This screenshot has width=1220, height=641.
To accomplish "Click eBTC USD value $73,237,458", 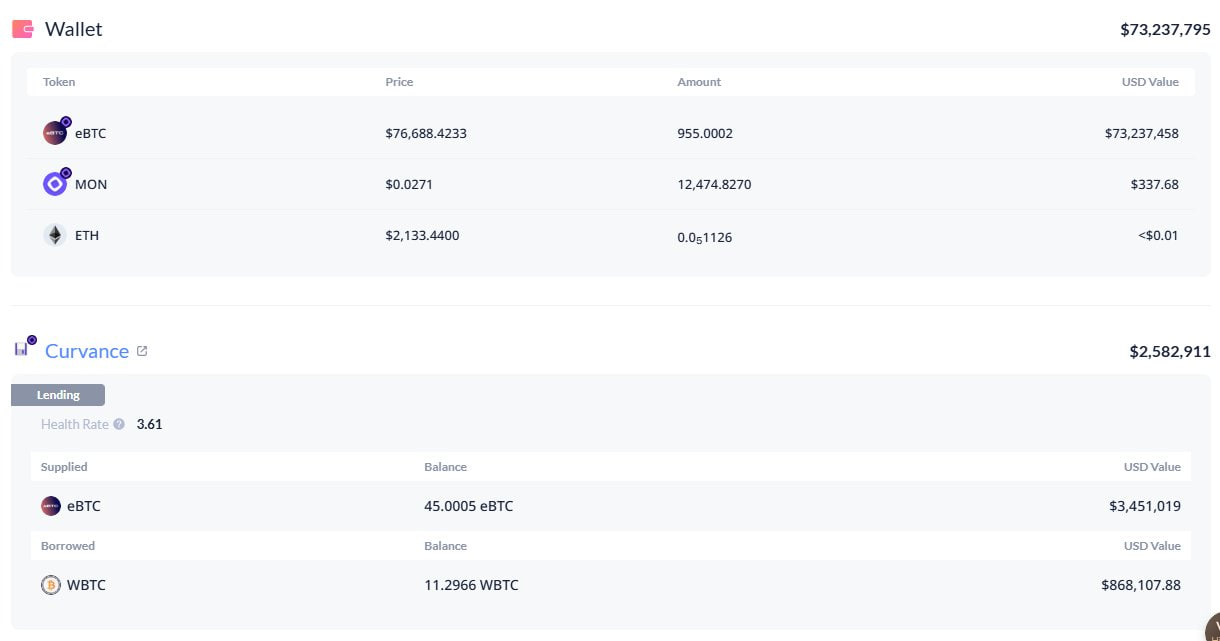I will coord(1142,133).
